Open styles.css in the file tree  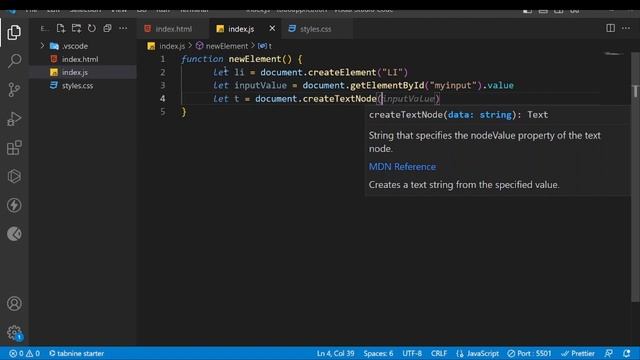click(x=78, y=86)
